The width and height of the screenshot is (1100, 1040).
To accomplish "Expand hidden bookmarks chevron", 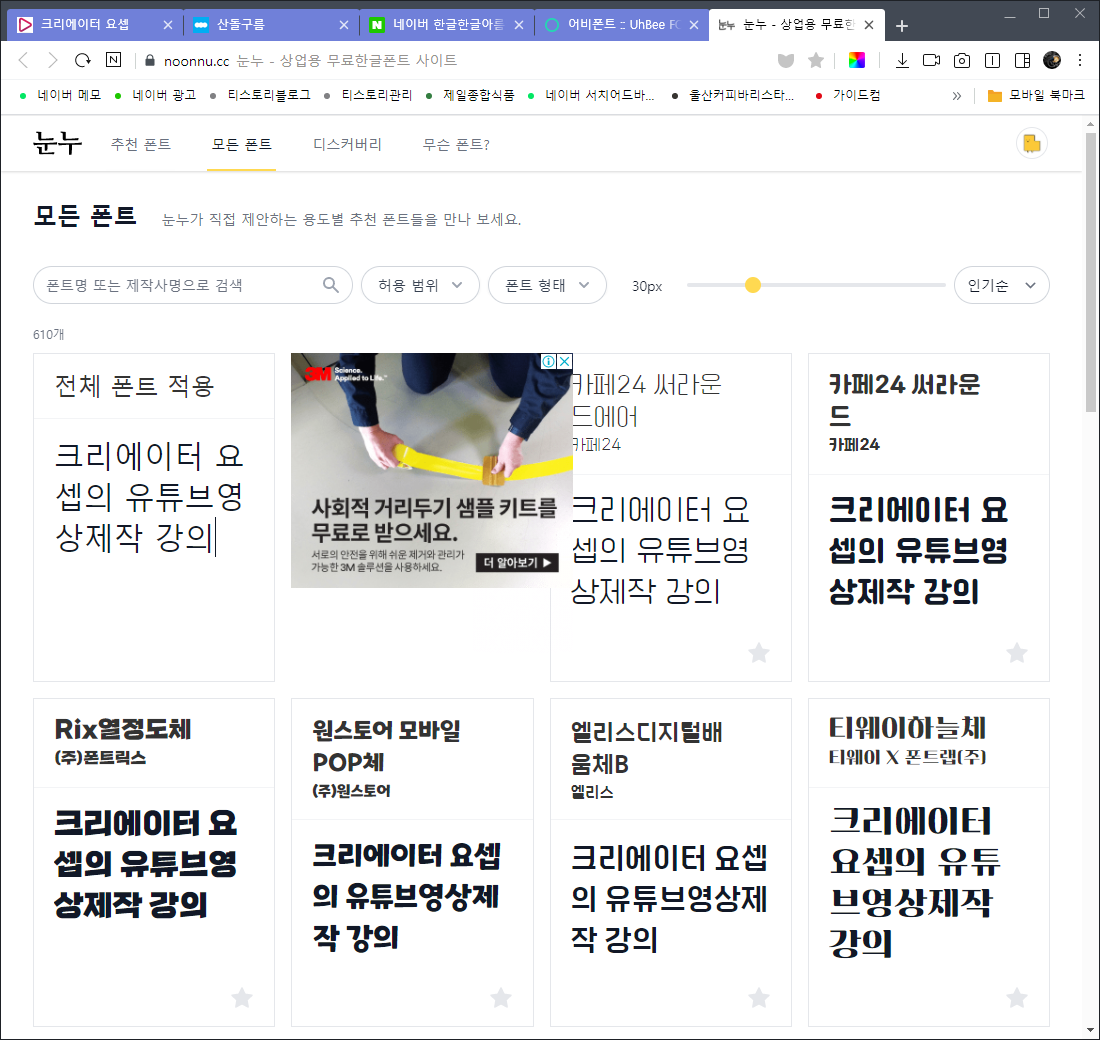I will point(956,96).
